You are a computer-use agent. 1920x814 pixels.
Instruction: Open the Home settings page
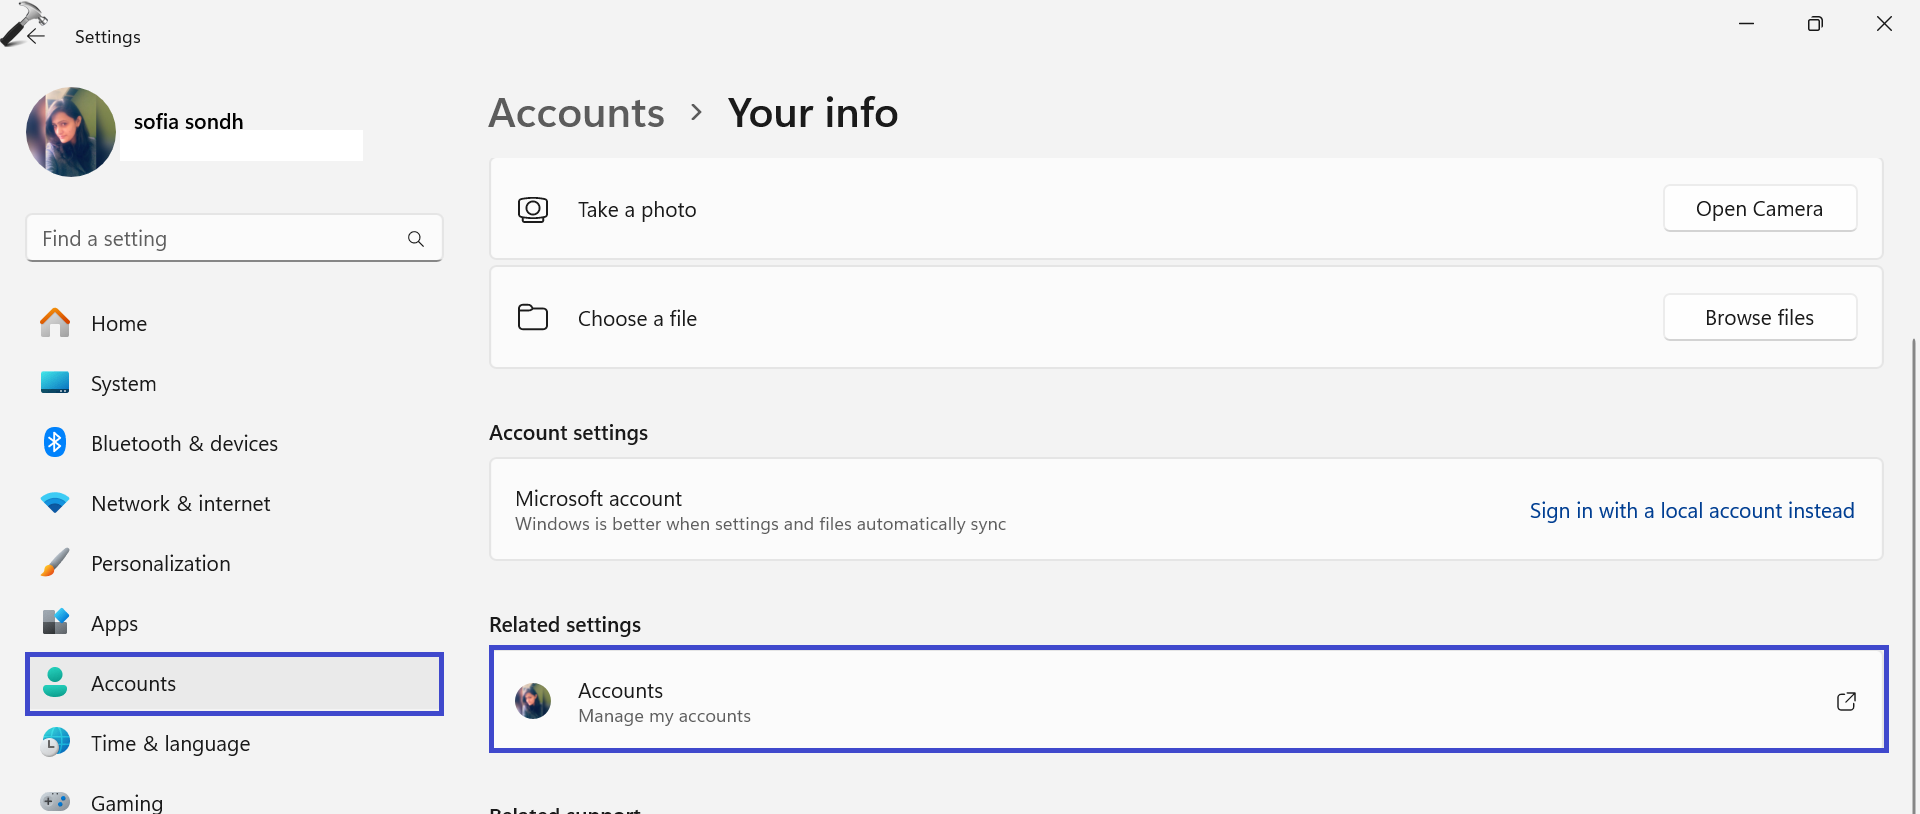(118, 324)
